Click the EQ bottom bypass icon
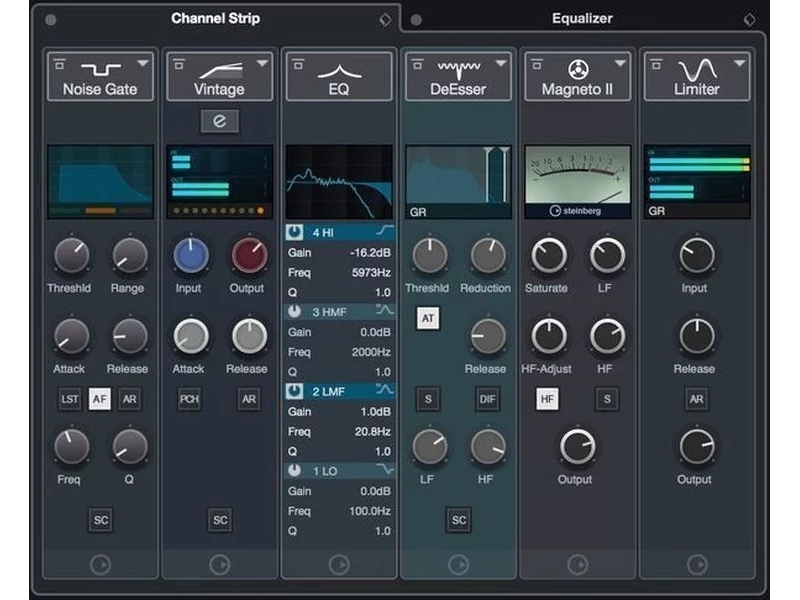Image resolution: width=800 pixels, height=600 pixels. click(339, 565)
